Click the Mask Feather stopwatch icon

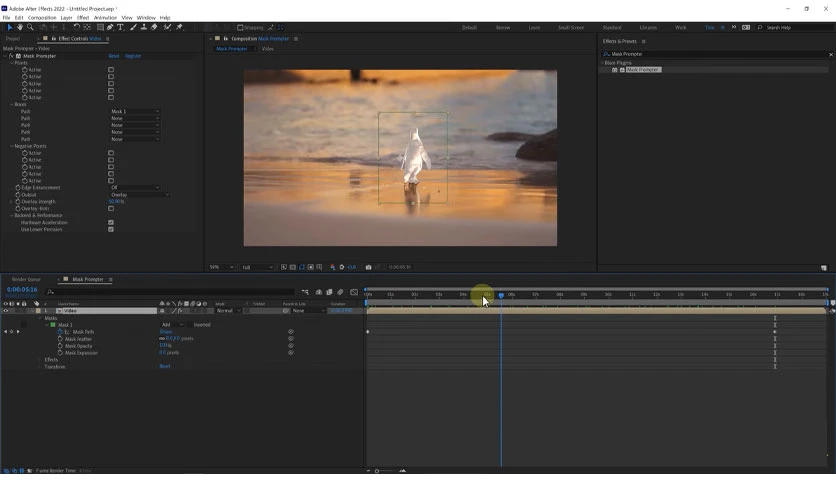(60, 339)
